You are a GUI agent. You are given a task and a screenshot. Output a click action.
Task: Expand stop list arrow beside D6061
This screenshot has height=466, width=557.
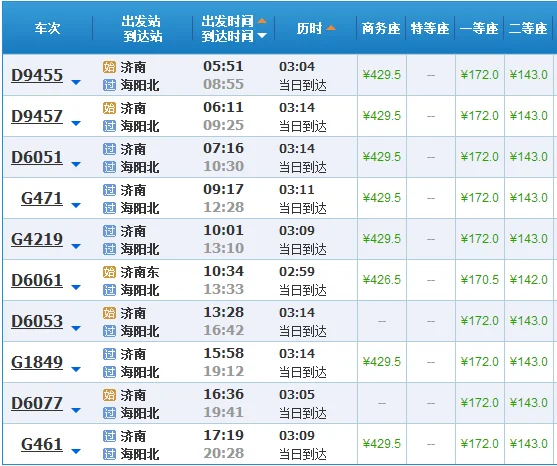click(x=76, y=287)
